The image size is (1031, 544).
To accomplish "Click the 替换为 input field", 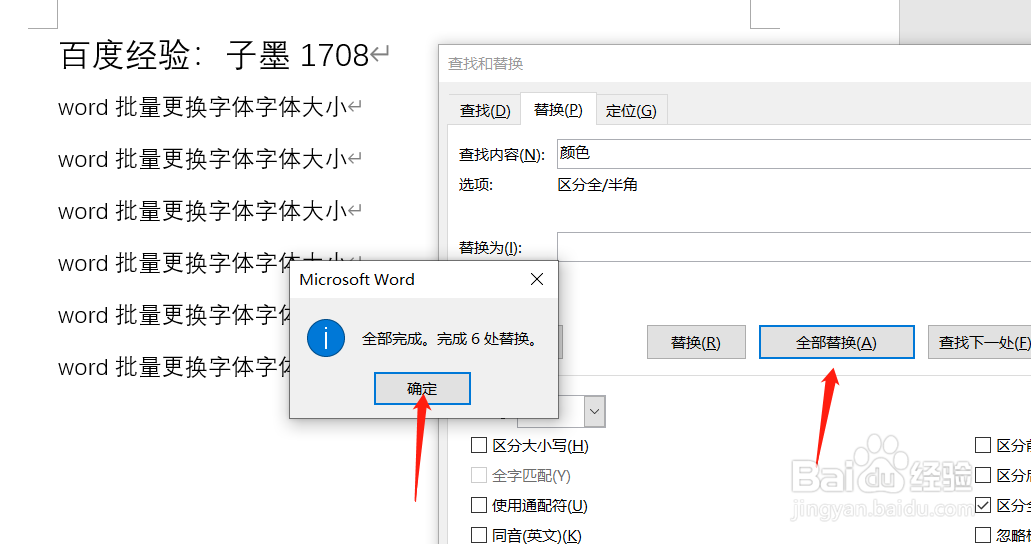I will [x=794, y=247].
